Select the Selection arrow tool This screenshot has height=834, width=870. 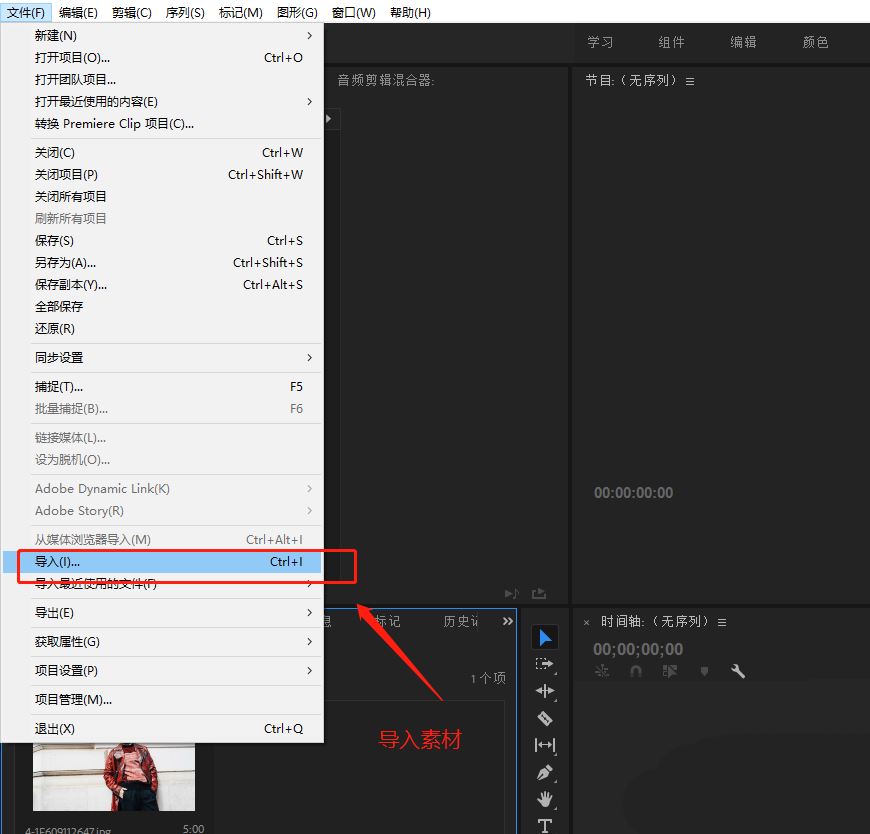[545, 638]
